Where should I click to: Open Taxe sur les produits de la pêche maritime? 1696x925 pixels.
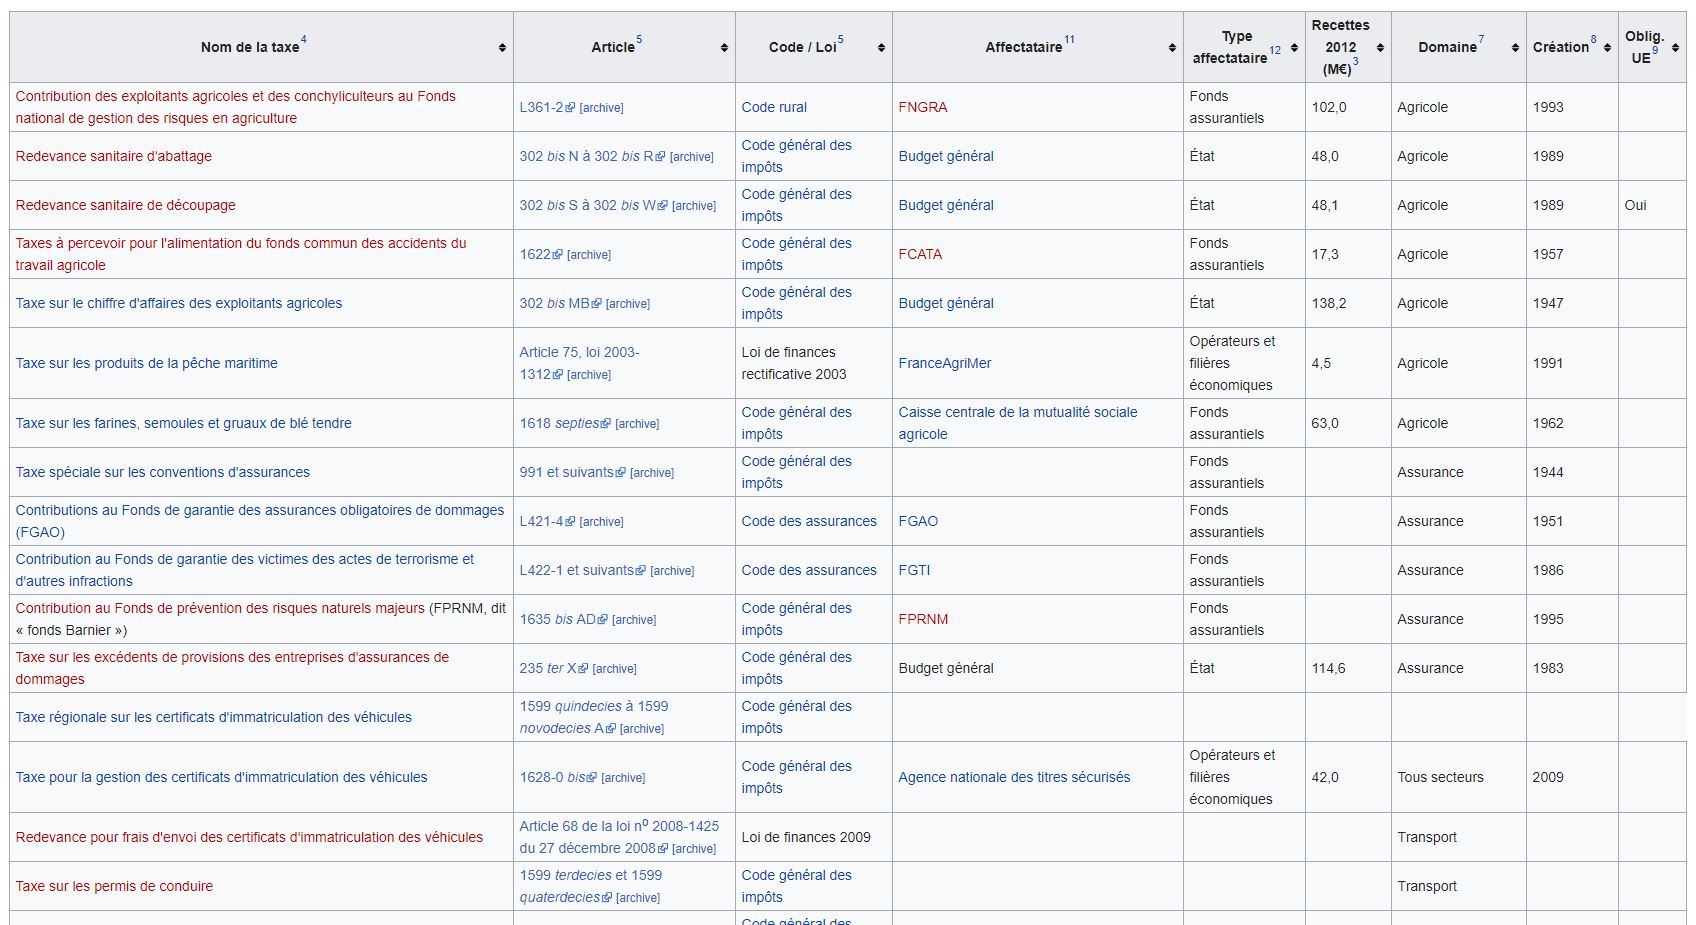point(147,363)
